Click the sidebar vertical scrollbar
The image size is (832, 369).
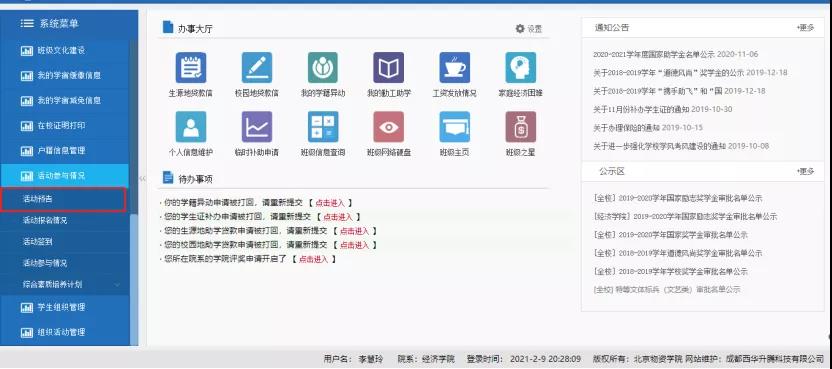coord(134,276)
